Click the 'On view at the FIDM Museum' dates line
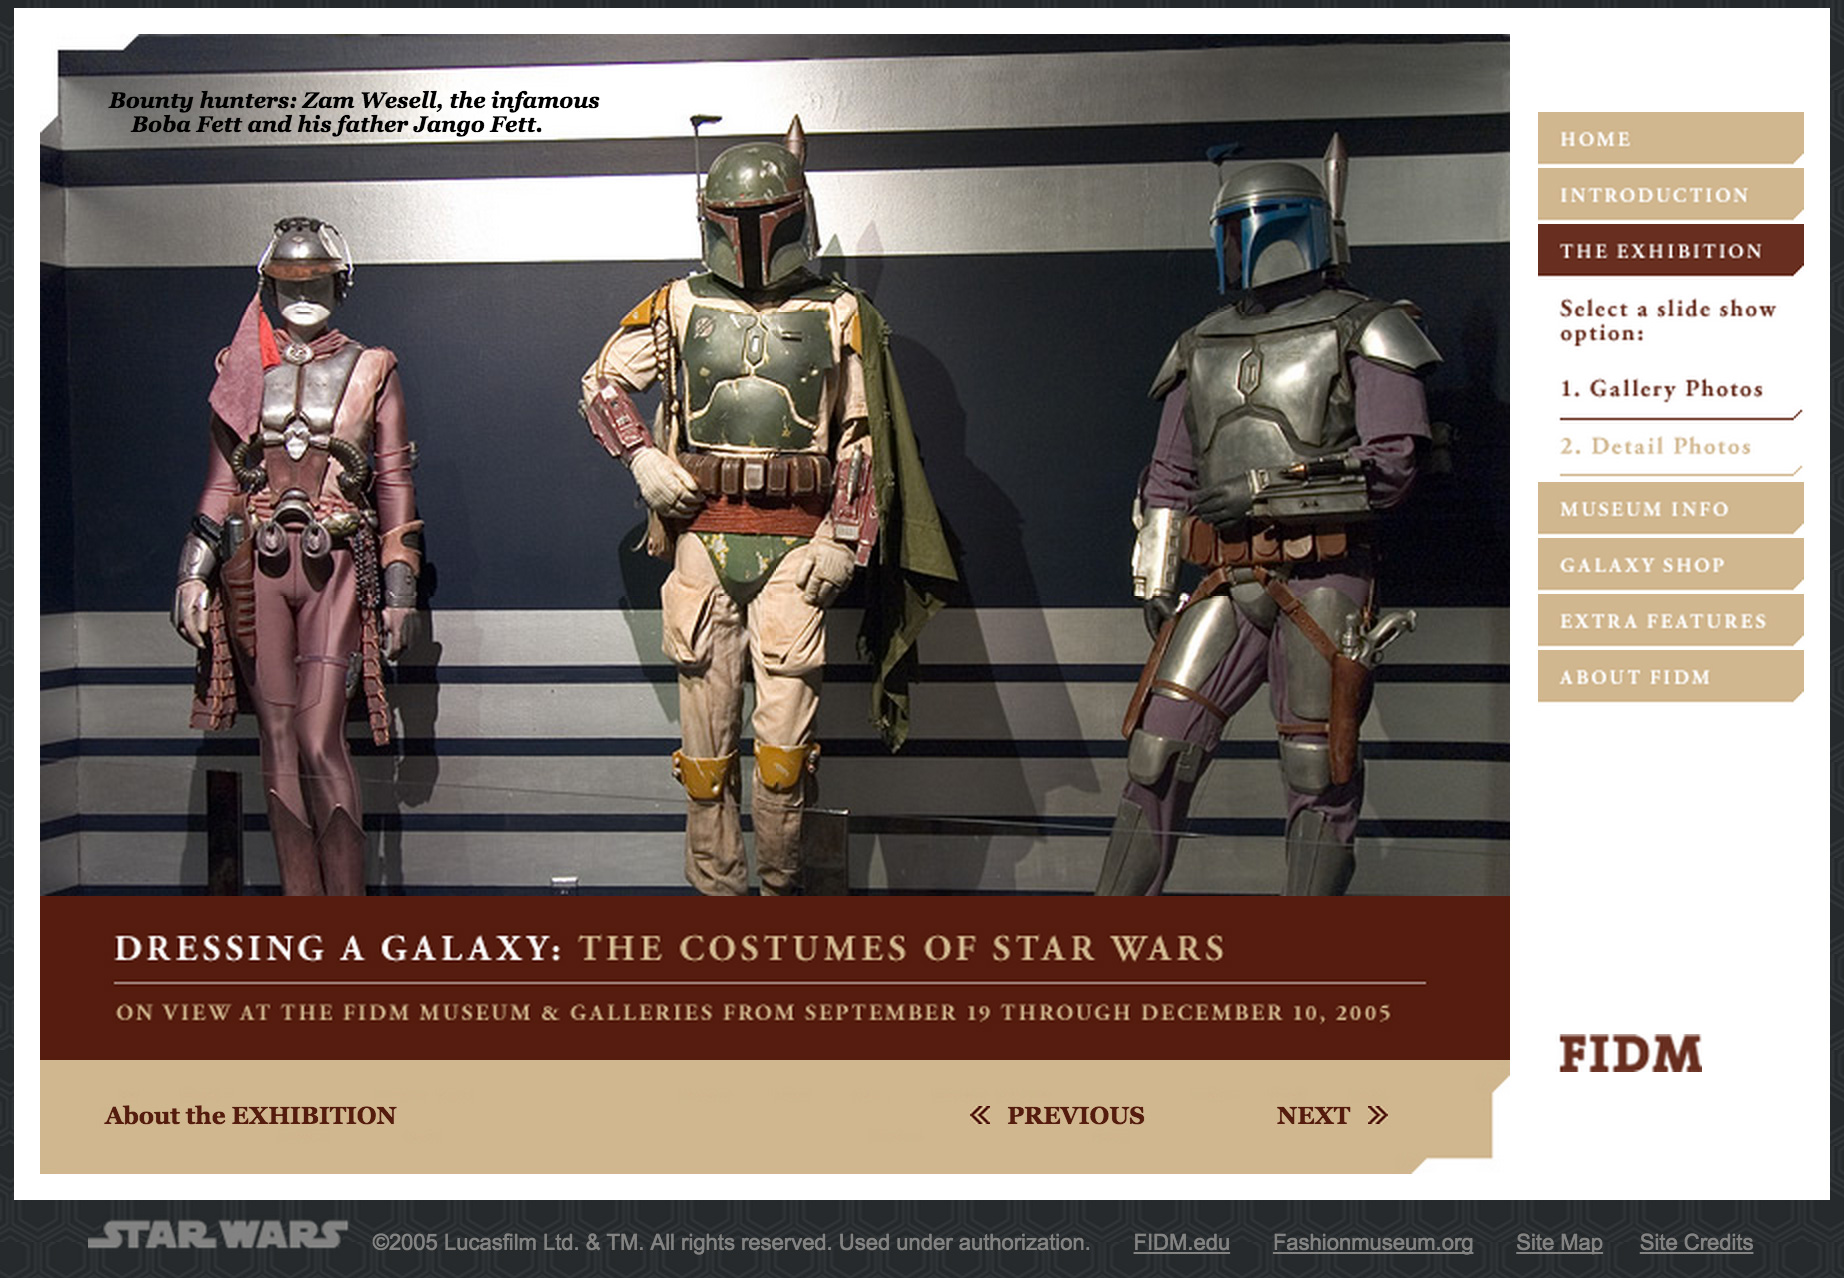 point(753,1012)
